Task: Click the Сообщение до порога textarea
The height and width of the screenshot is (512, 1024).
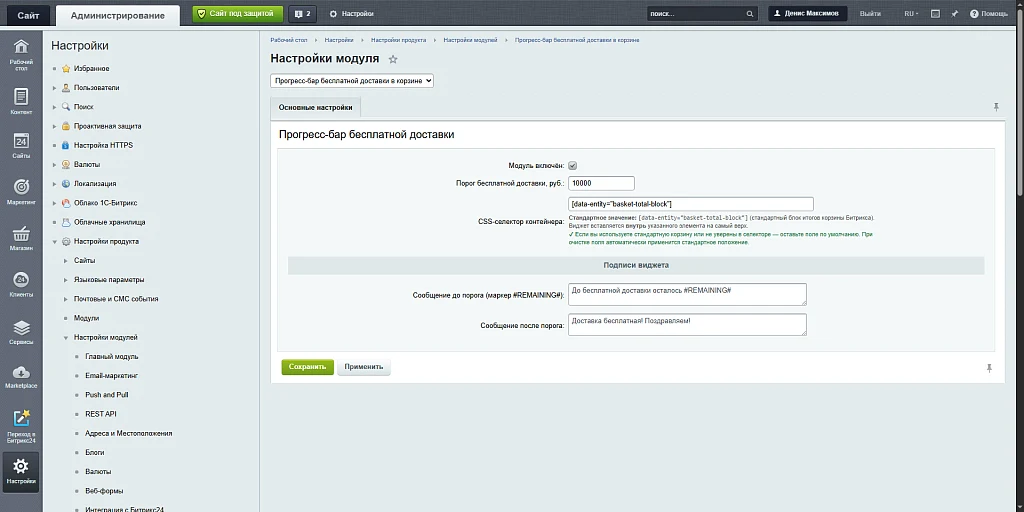Action: 687,294
